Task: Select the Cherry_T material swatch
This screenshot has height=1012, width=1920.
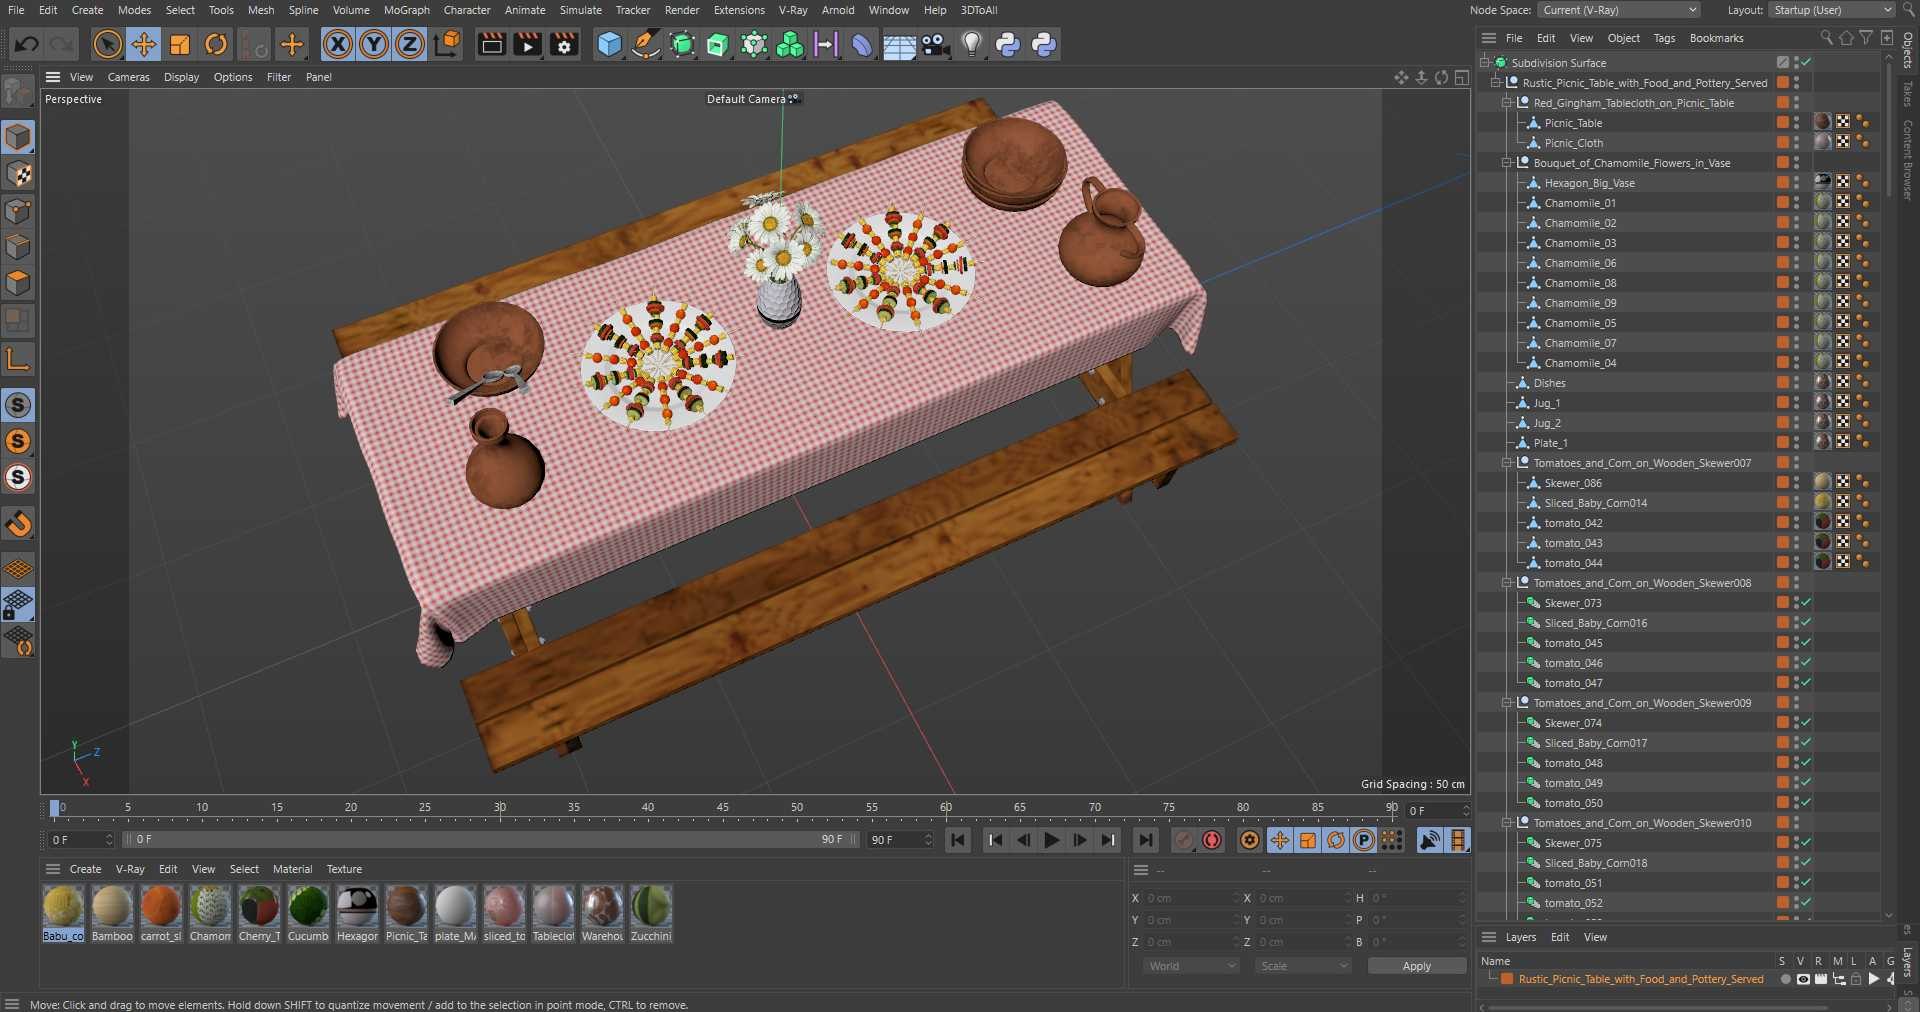Action: click(259, 914)
